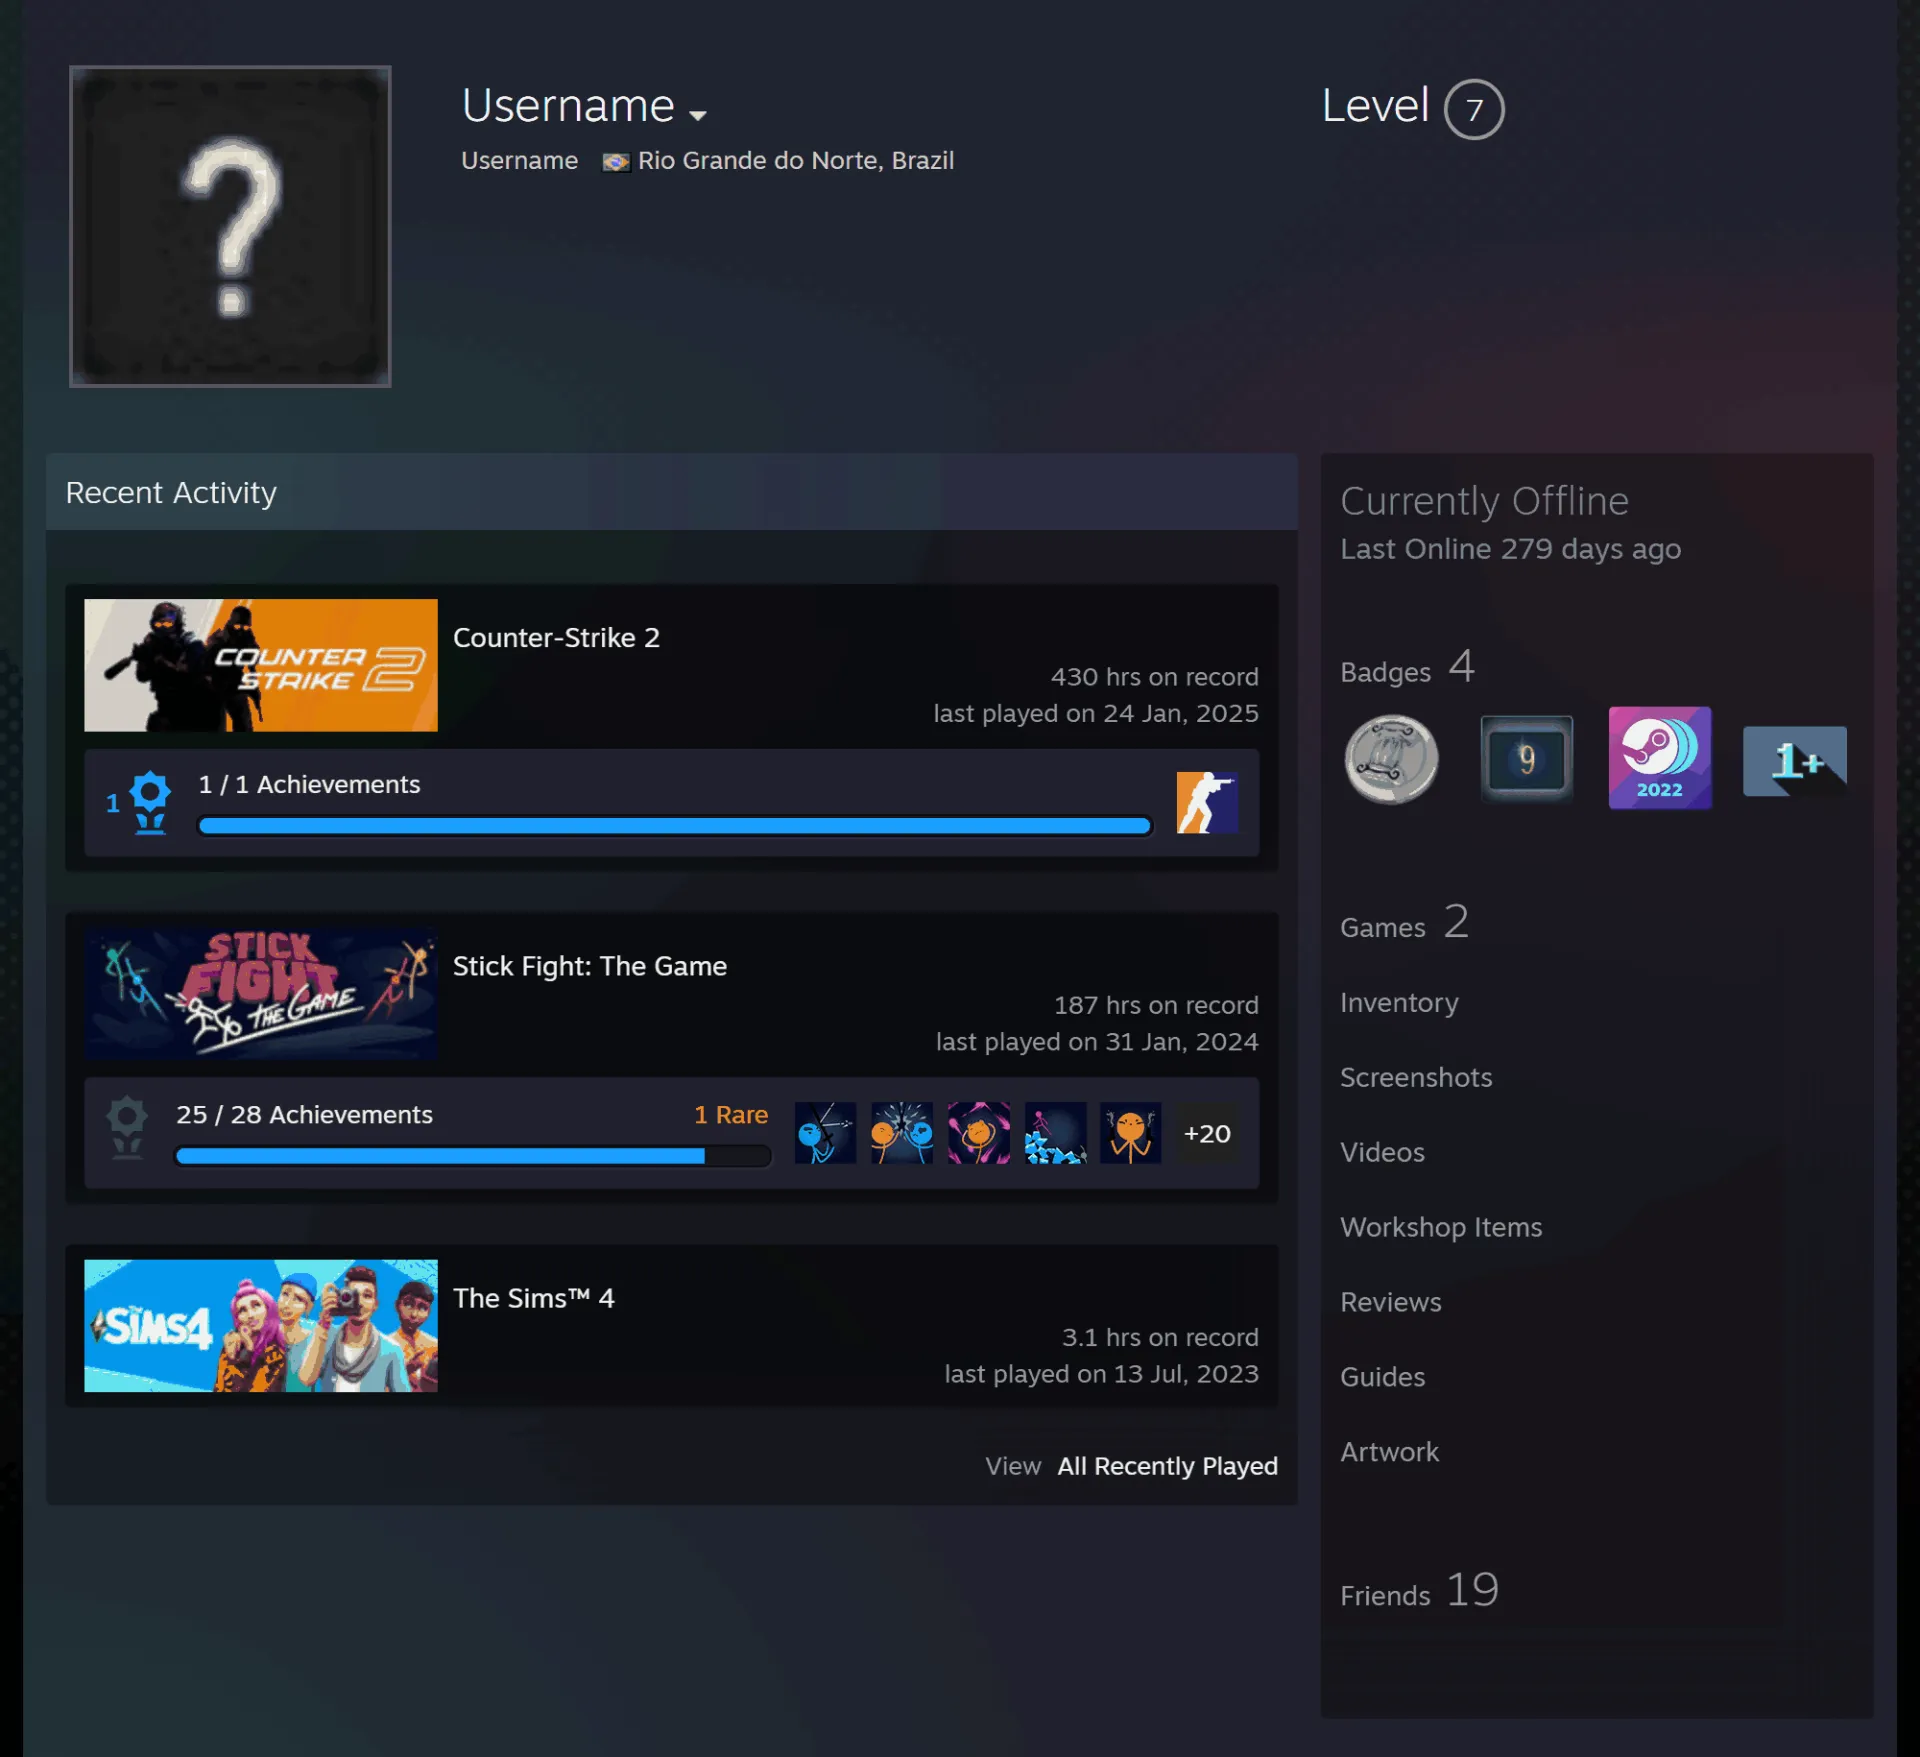Screen dimensions: 1920x1757
Task: Open the Username dropdown arrow
Action: click(698, 115)
